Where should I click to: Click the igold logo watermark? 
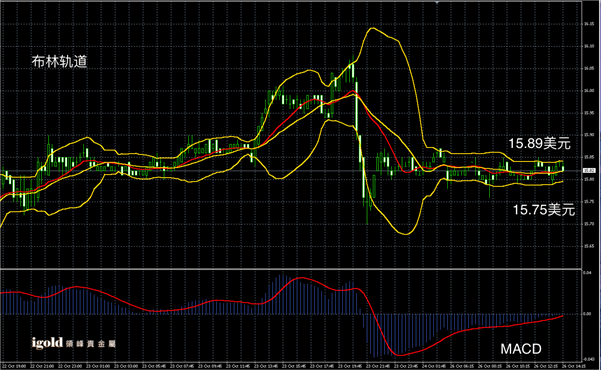[x=47, y=342]
